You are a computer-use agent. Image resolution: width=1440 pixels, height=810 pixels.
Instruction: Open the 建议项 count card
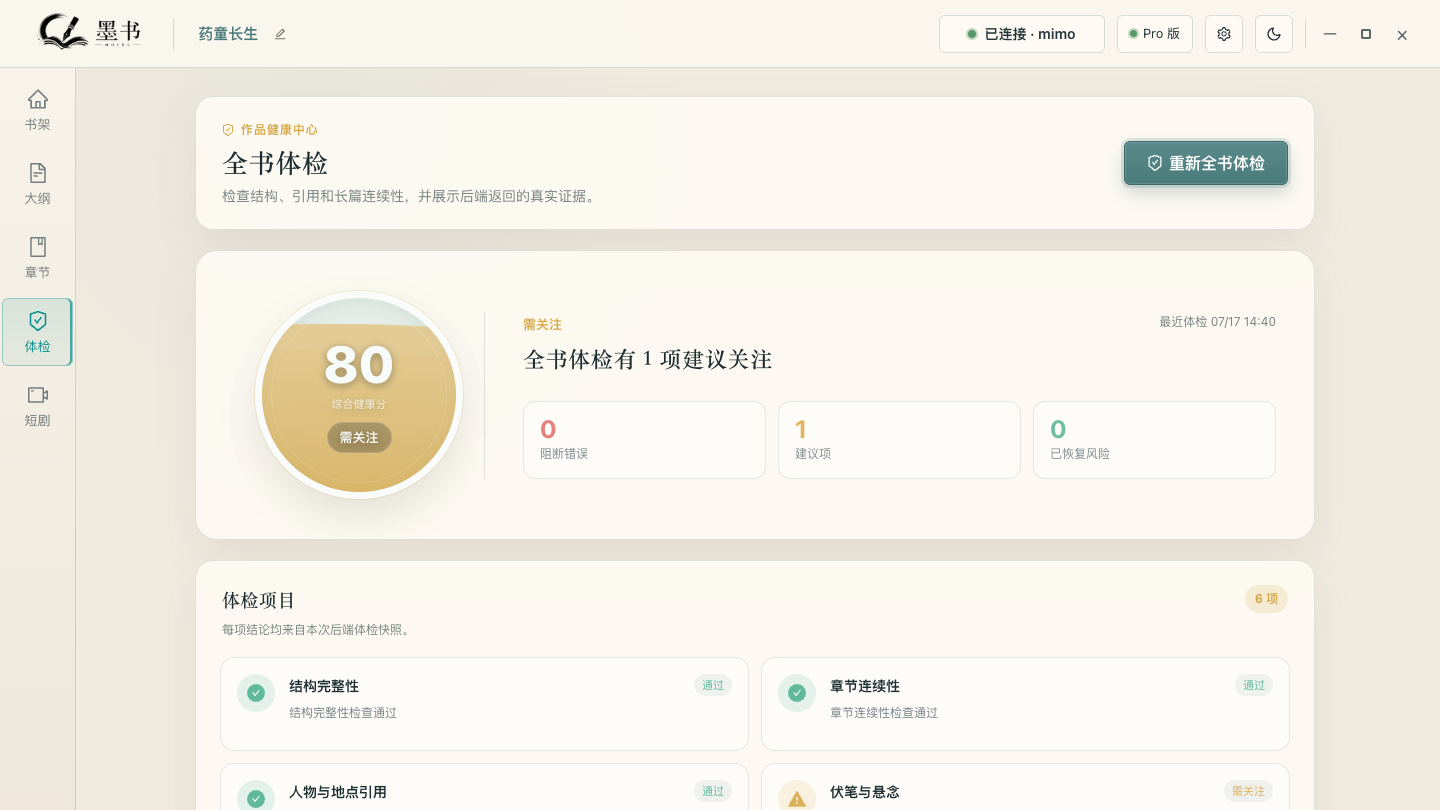[x=899, y=440]
